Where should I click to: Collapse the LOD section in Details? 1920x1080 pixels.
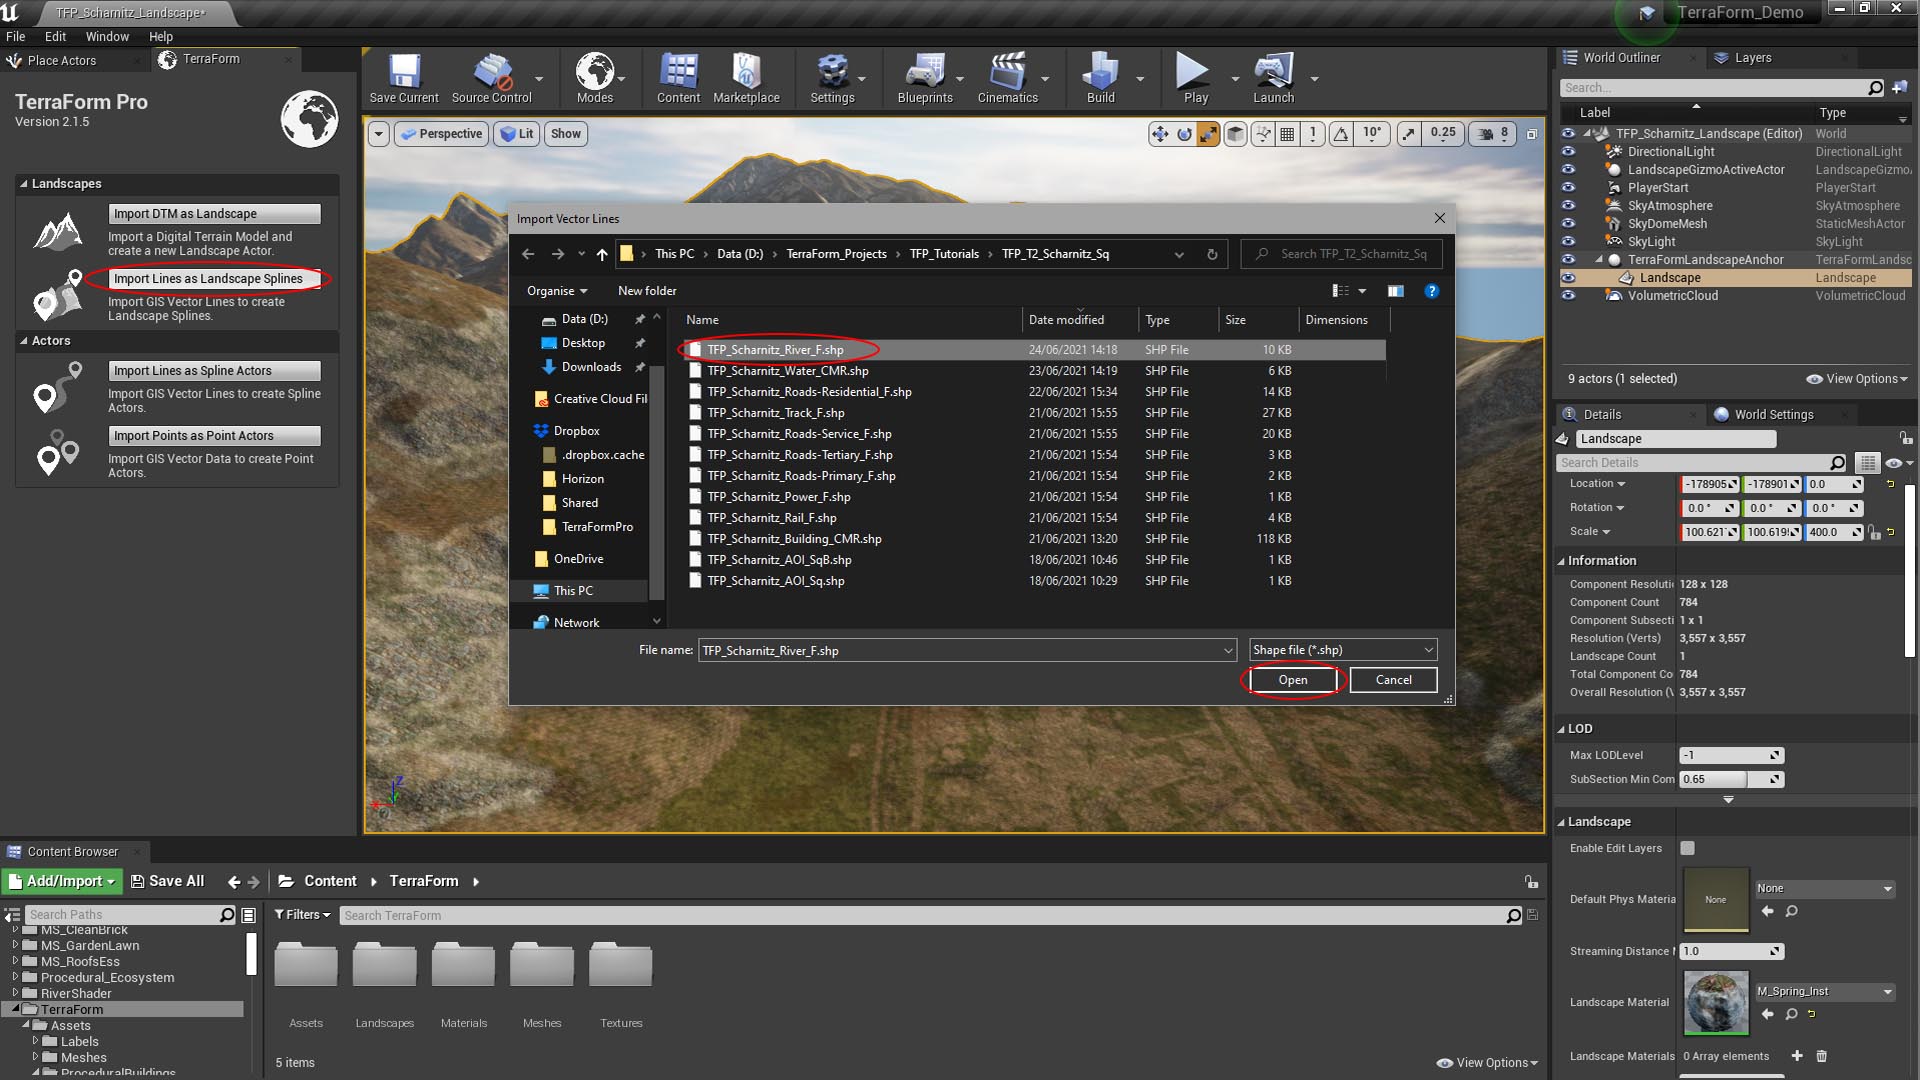pyautogui.click(x=1561, y=729)
